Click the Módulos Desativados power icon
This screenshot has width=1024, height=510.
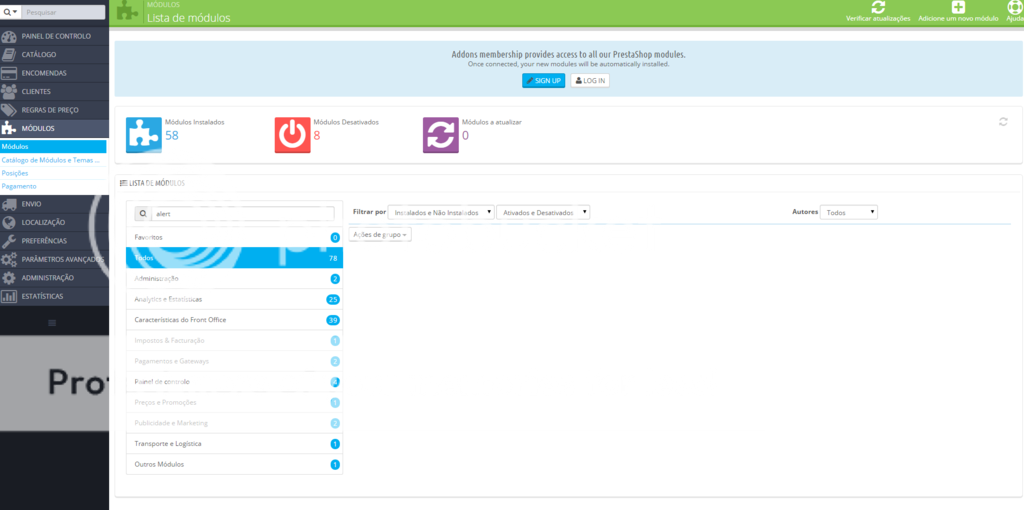(x=293, y=135)
